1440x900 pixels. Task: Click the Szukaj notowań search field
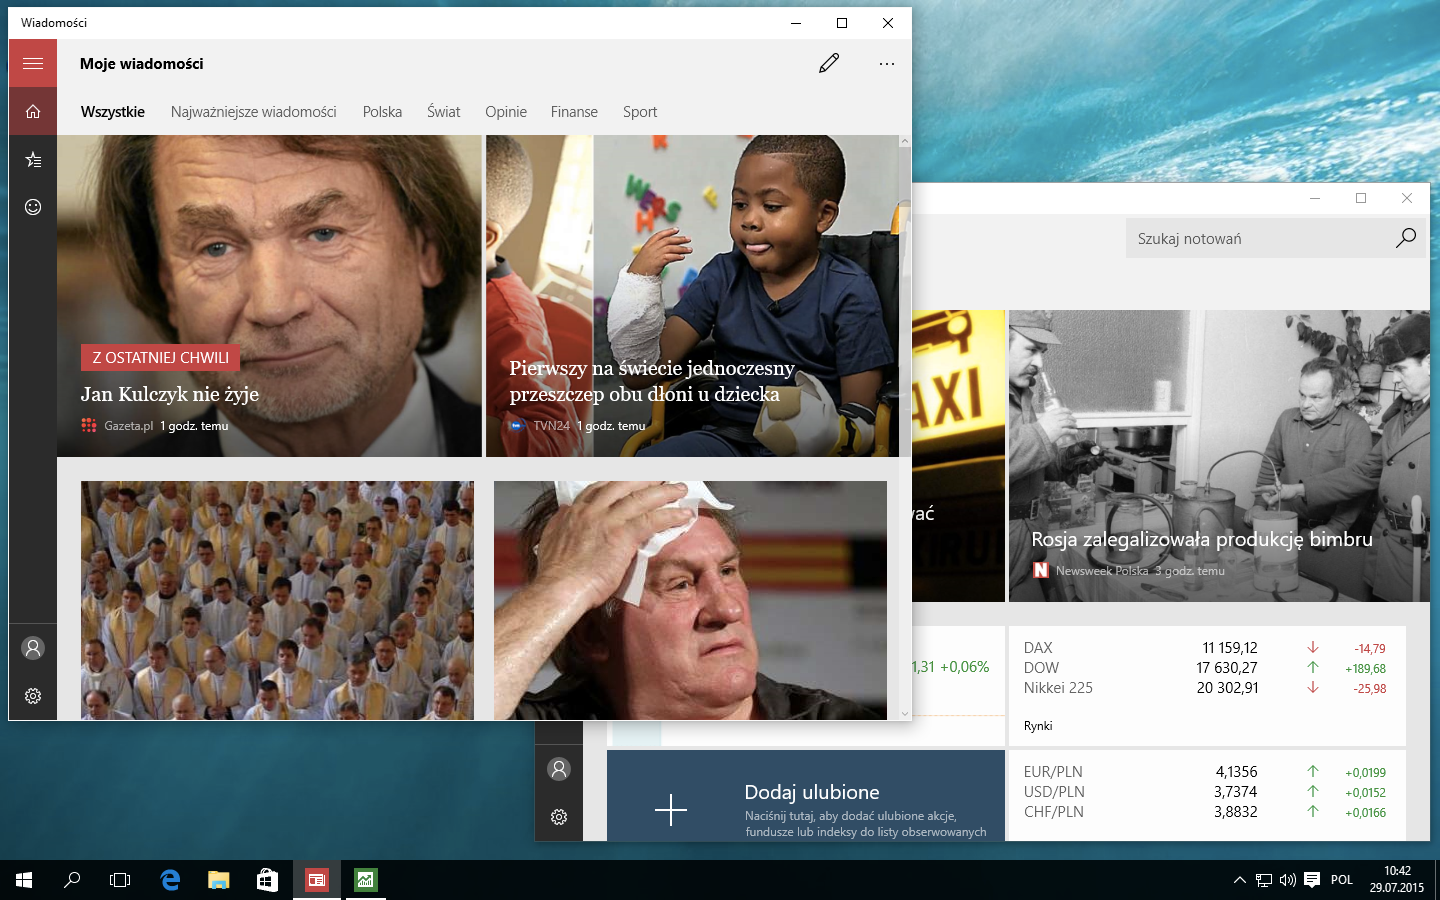(x=1275, y=238)
